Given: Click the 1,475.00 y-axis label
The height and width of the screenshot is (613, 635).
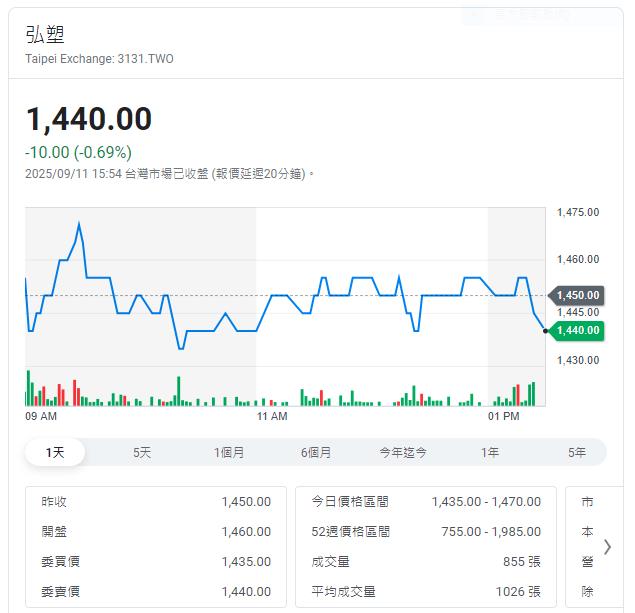Looking at the screenshot, I should 578,212.
